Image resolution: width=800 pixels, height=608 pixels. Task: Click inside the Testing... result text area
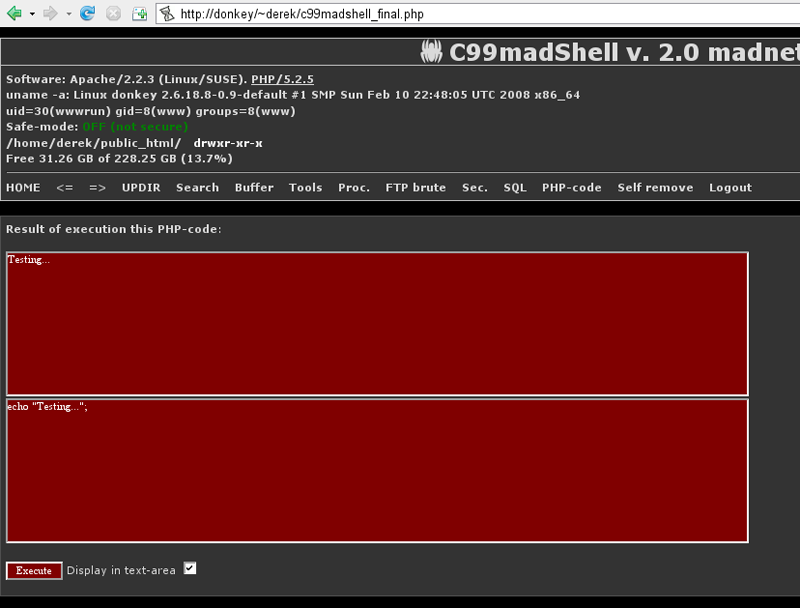[x=377, y=323]
